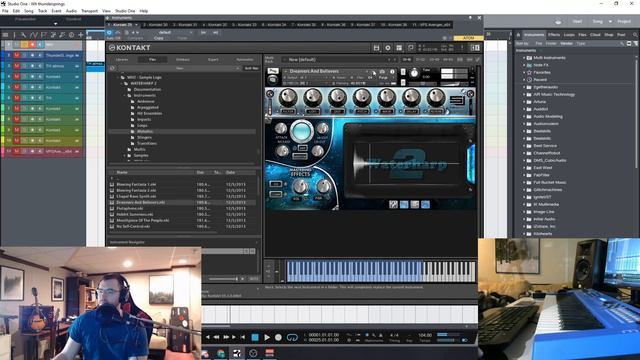Click return-to-zero transport arrow

(x=242, y=337)
